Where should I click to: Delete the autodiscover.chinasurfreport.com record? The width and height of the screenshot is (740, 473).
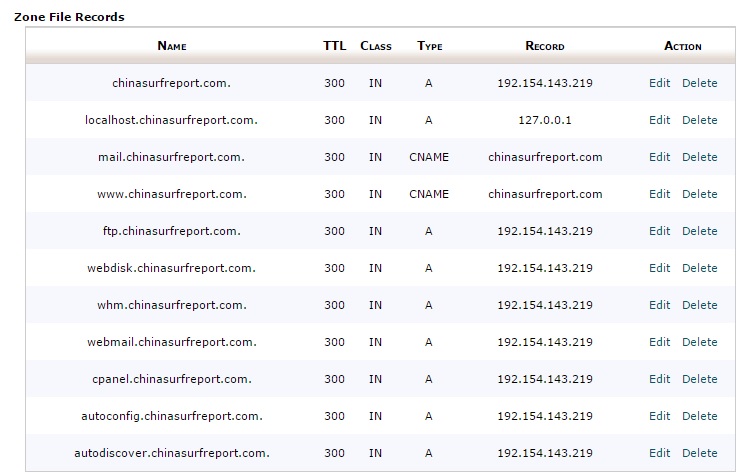[x=699, y=453]
